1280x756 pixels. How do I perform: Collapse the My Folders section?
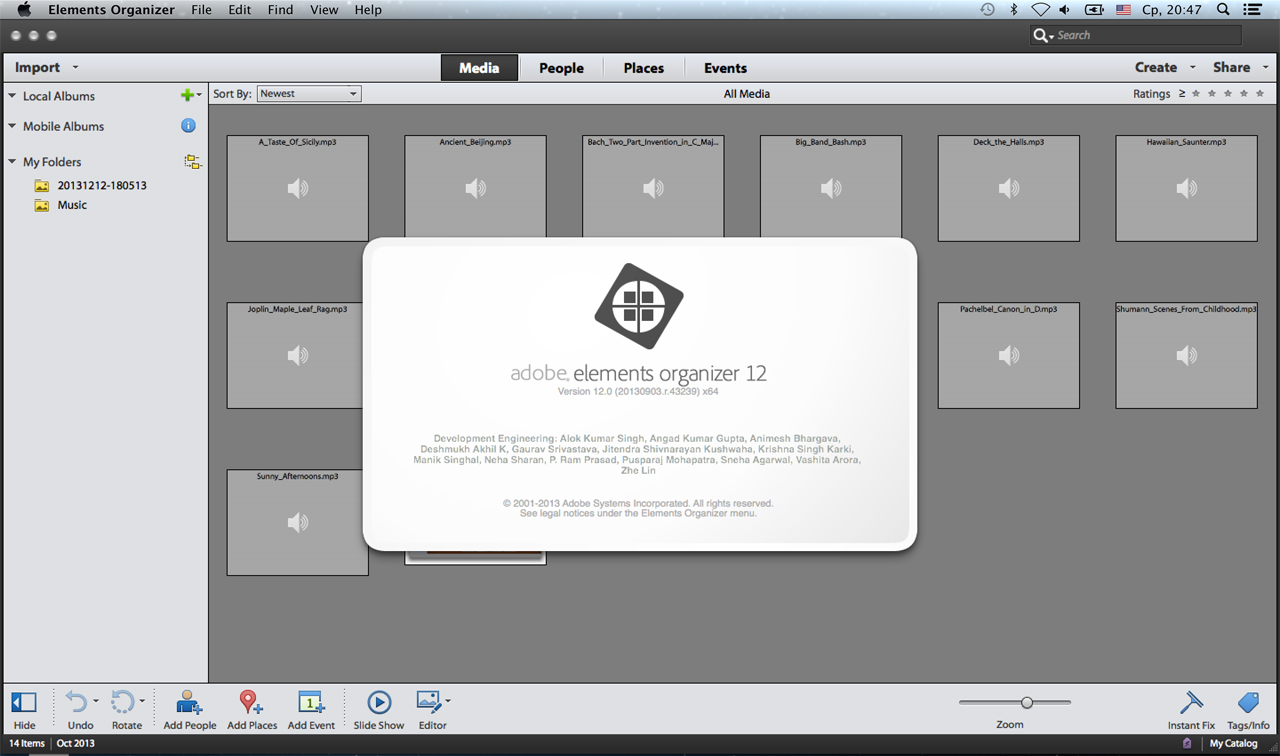(12, 161)
